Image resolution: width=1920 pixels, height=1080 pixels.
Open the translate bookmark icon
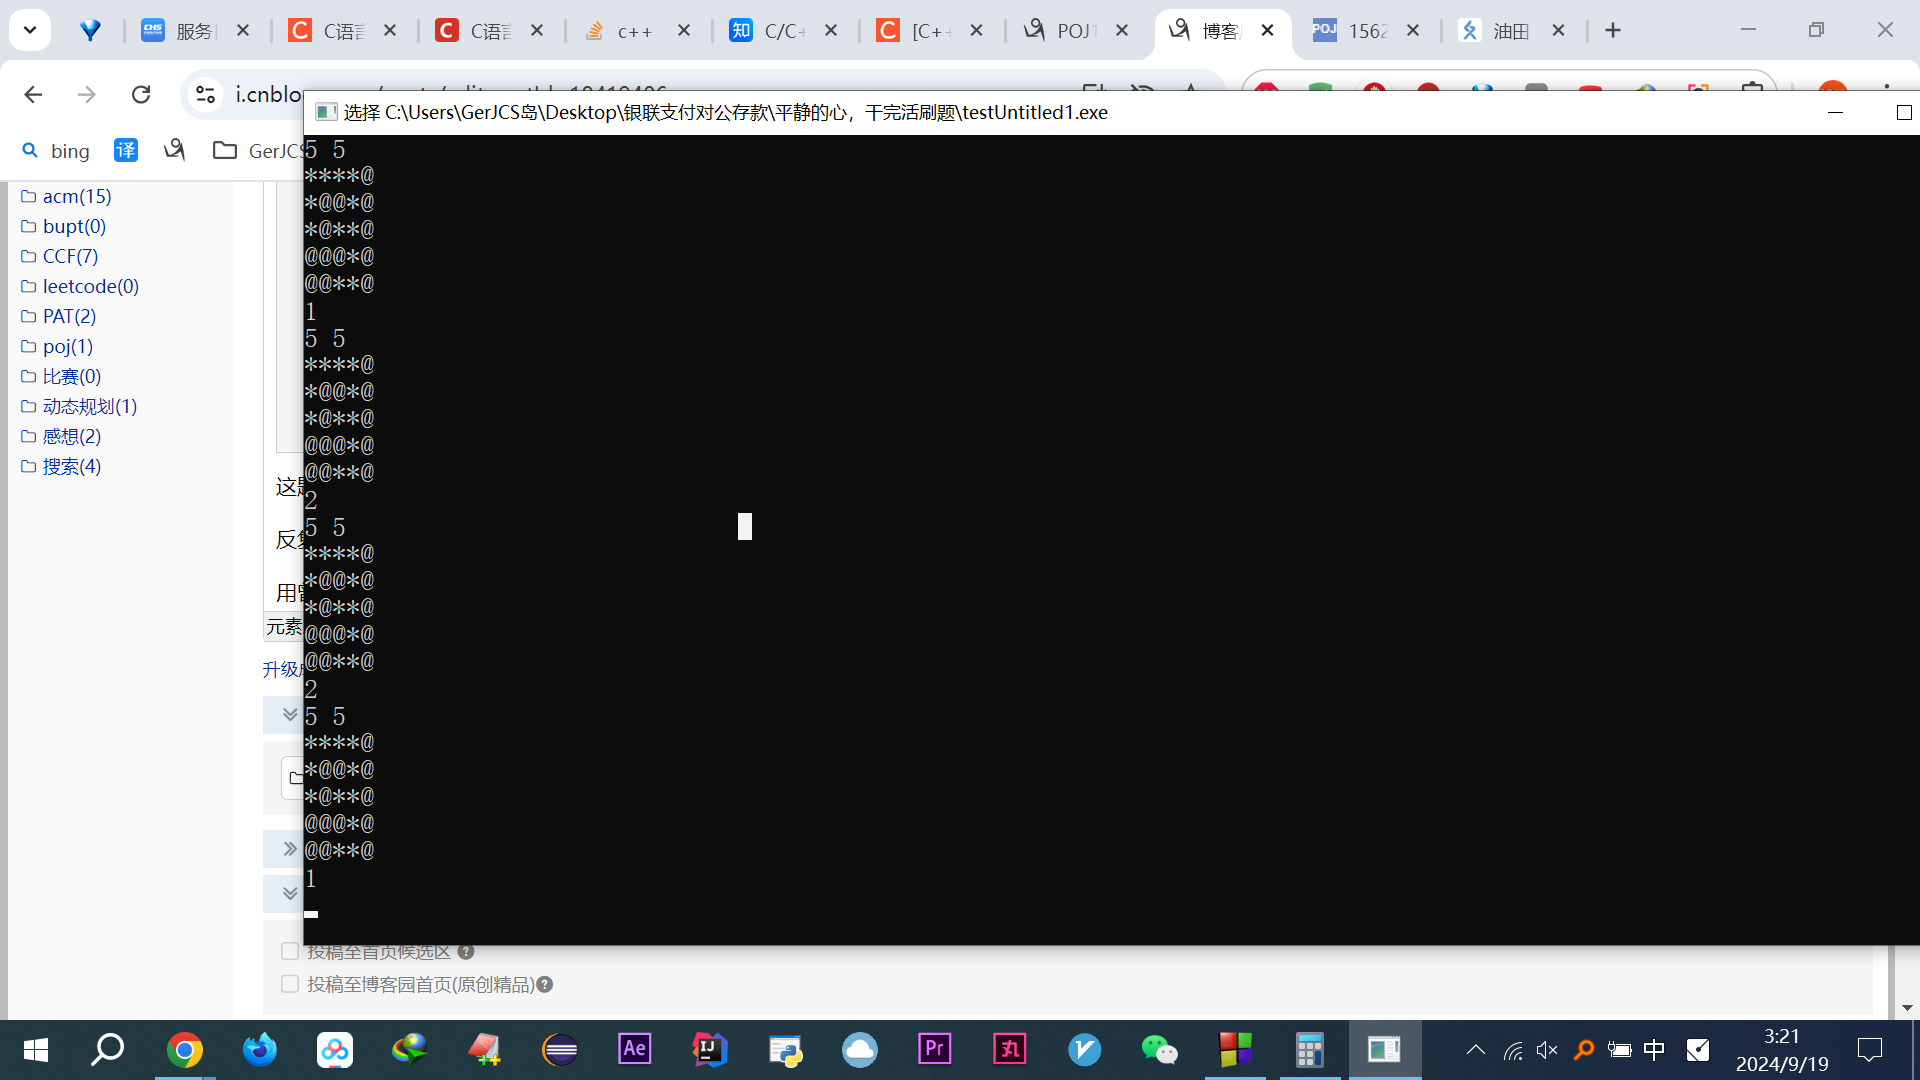pos(126,150)
